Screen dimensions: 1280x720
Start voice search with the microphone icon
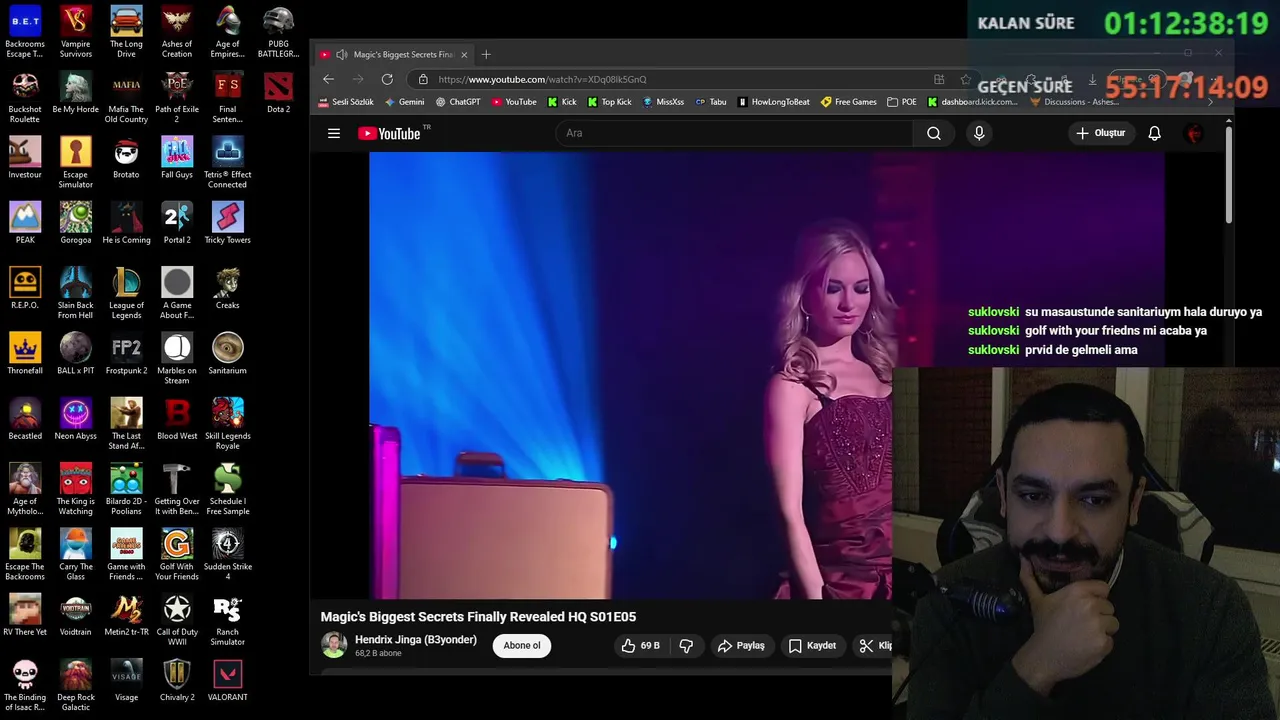979,133
